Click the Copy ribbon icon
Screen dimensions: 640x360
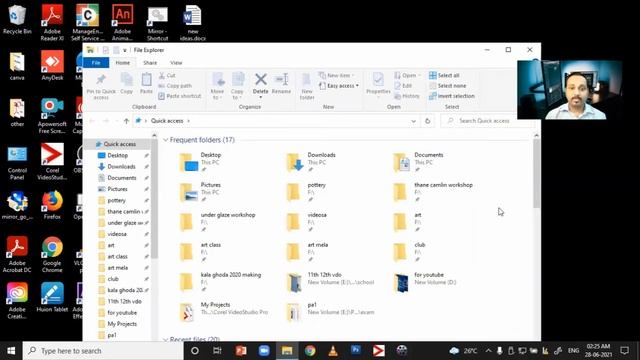pos(127,84)
